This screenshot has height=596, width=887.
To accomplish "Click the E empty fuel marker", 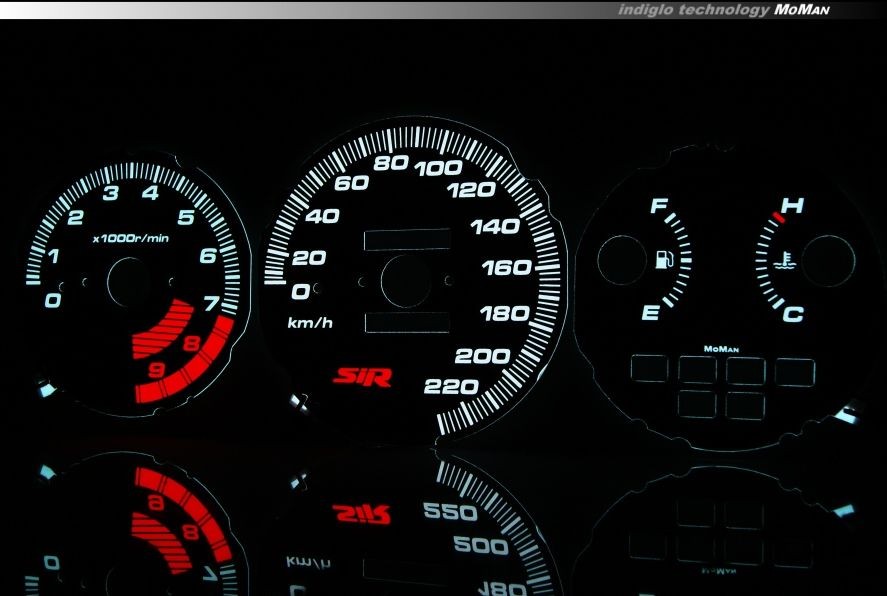I will (x=650, y=313).
